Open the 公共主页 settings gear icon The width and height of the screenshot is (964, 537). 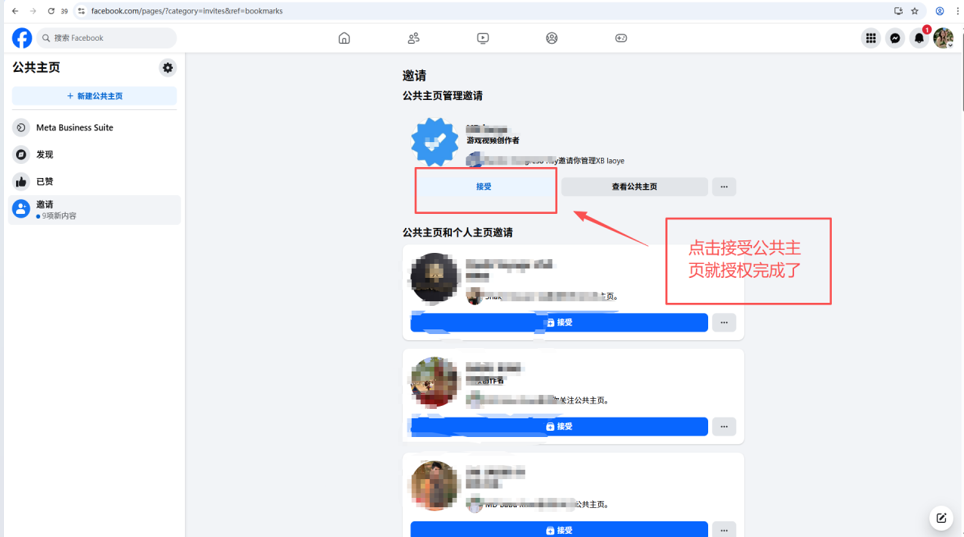(x=168, y=68)
